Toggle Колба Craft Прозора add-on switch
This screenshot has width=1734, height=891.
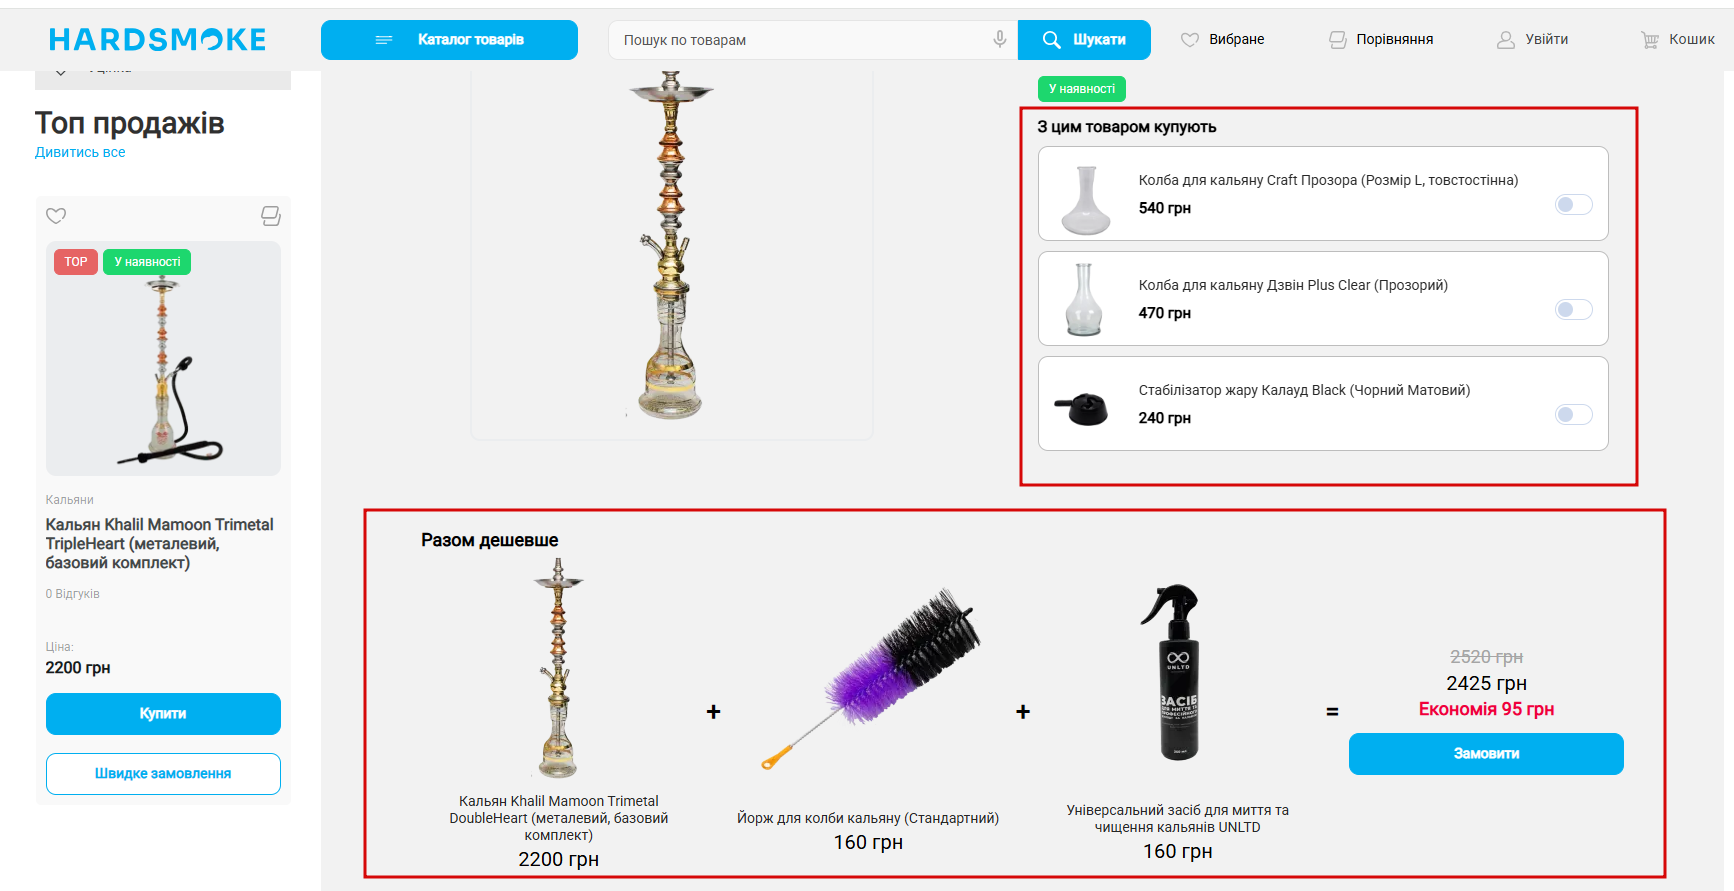tap(1573, 204)
